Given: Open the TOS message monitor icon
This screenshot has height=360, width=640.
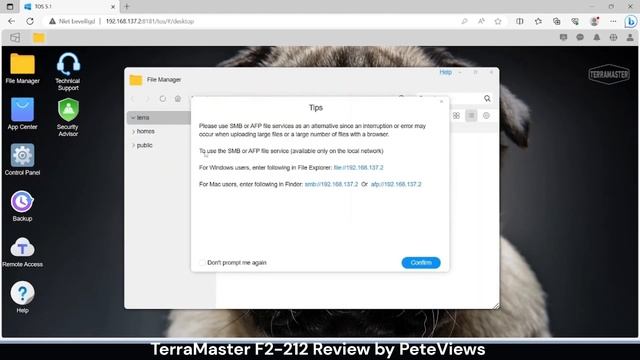Looking at the screenshot, I should (x=563, y=37).
